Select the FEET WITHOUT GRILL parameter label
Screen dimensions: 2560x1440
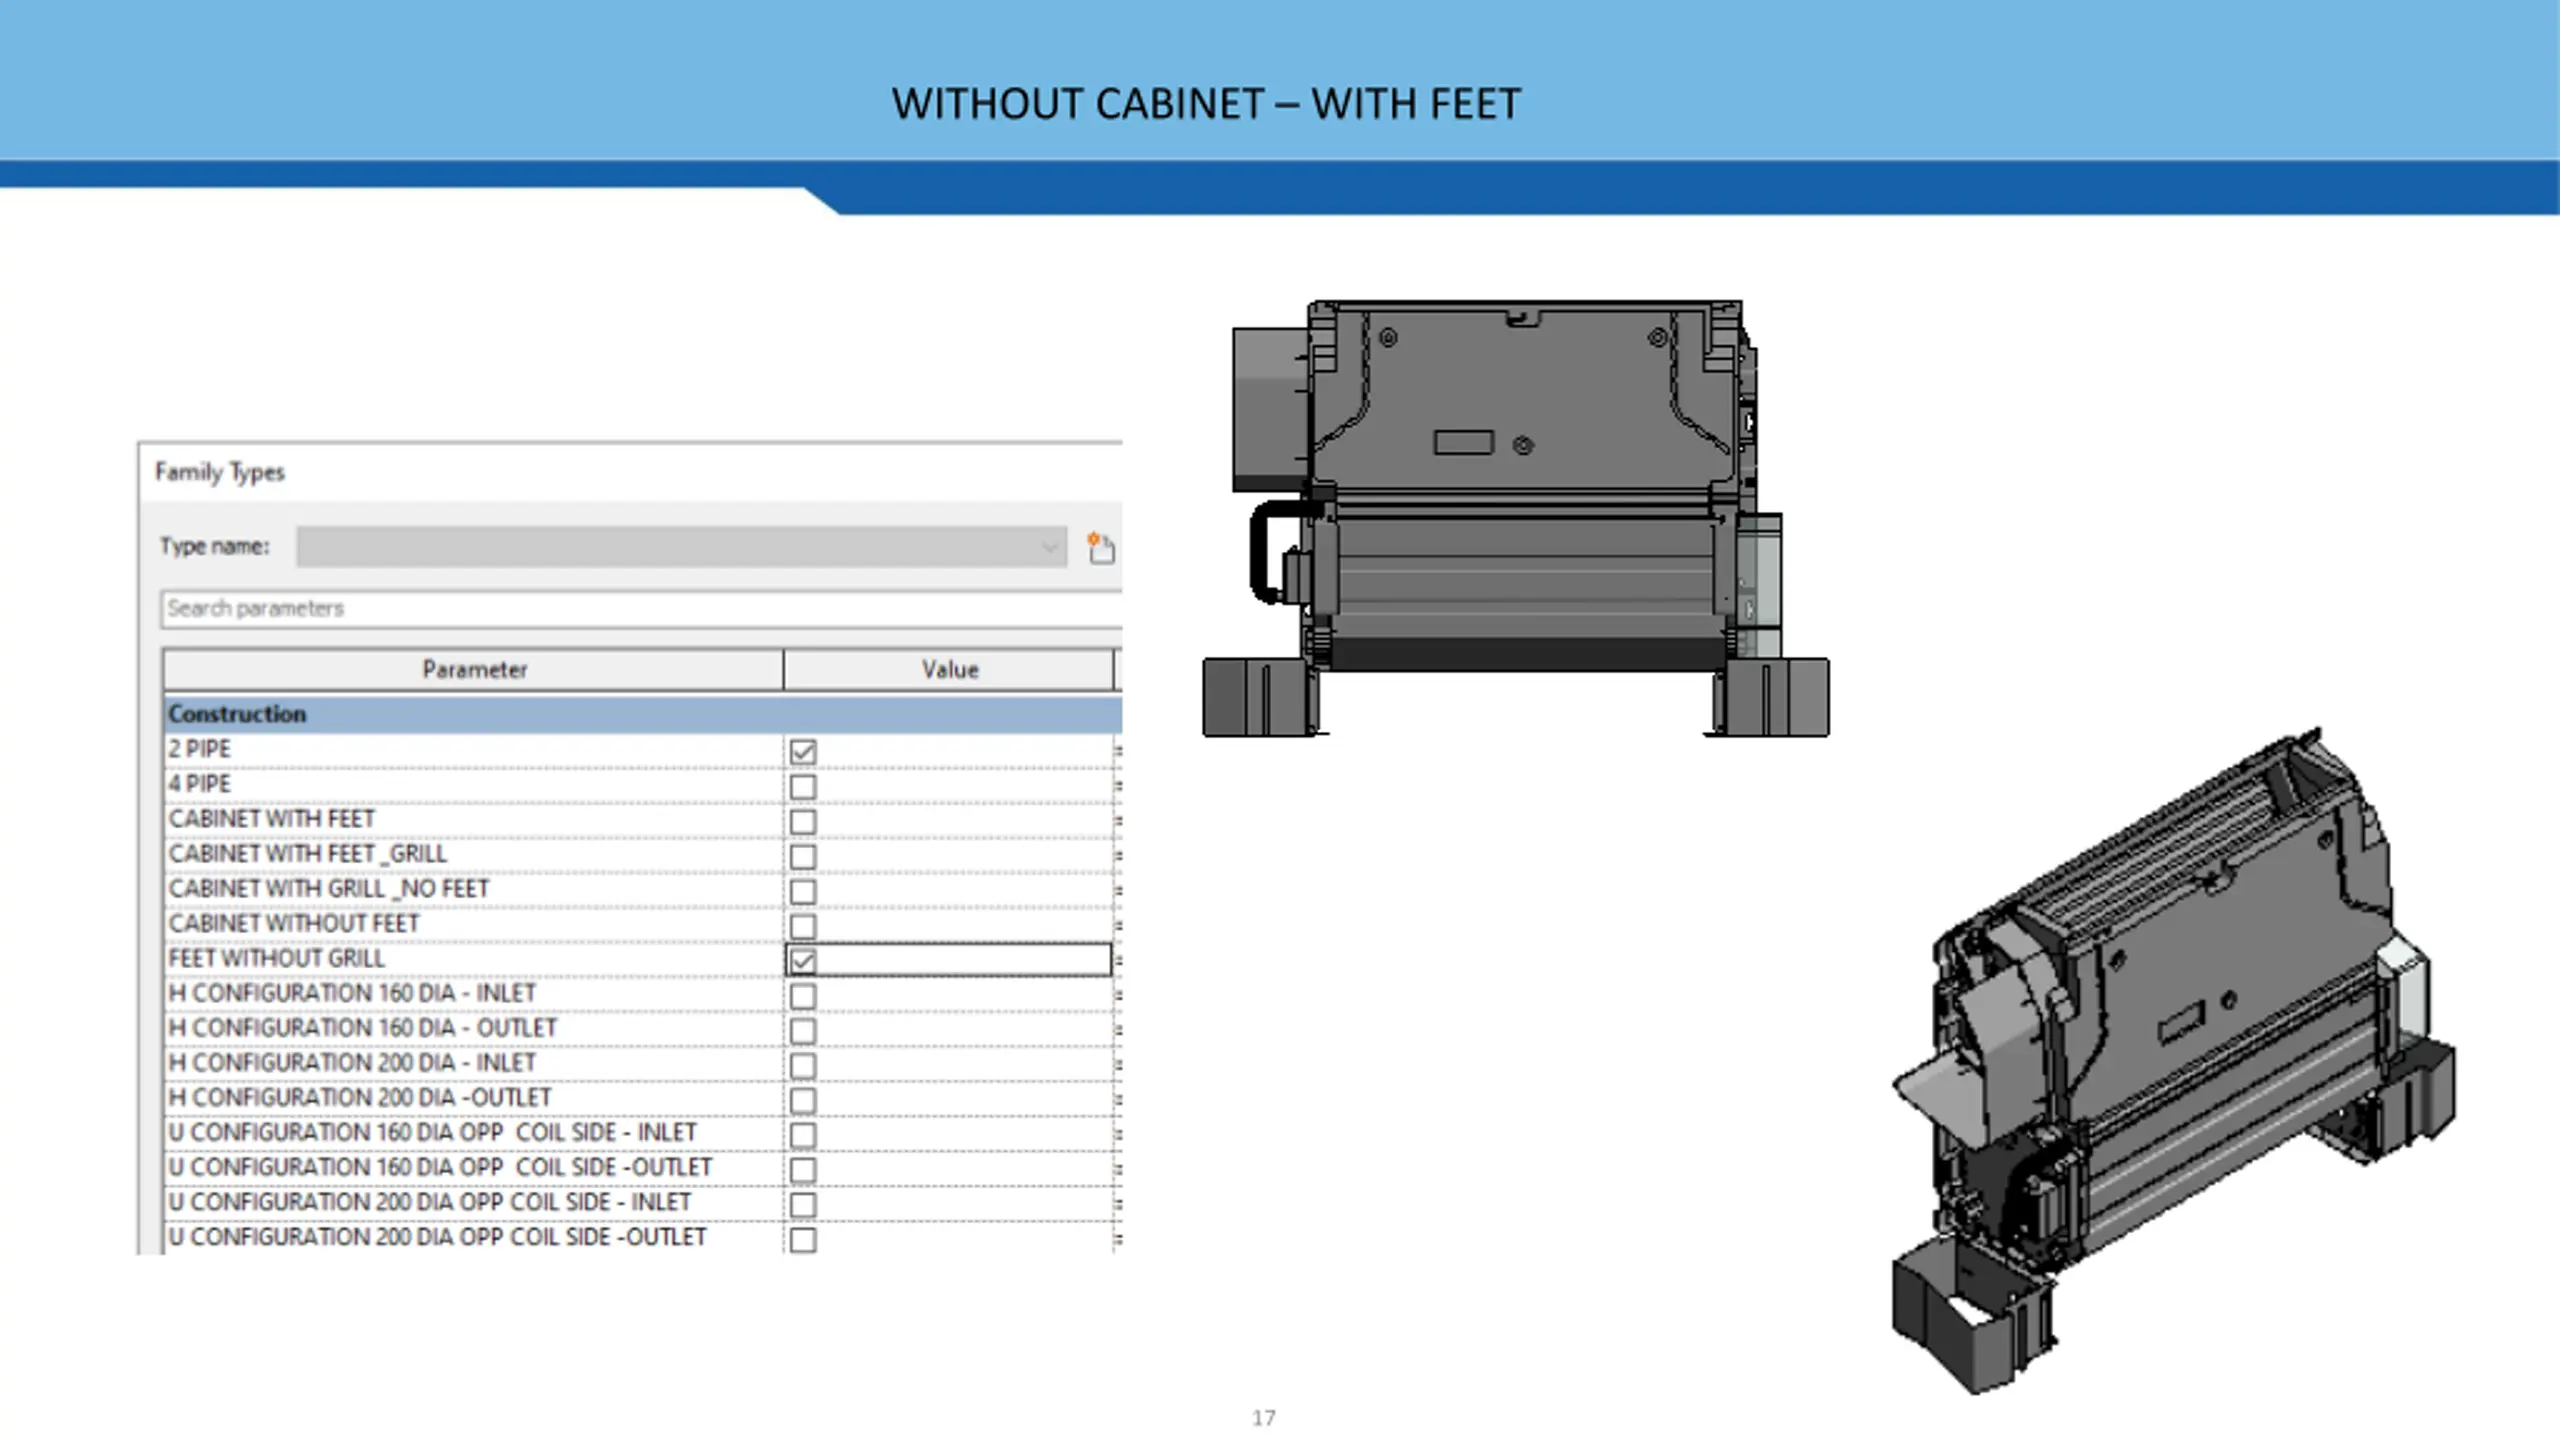[x=277, y=958]
